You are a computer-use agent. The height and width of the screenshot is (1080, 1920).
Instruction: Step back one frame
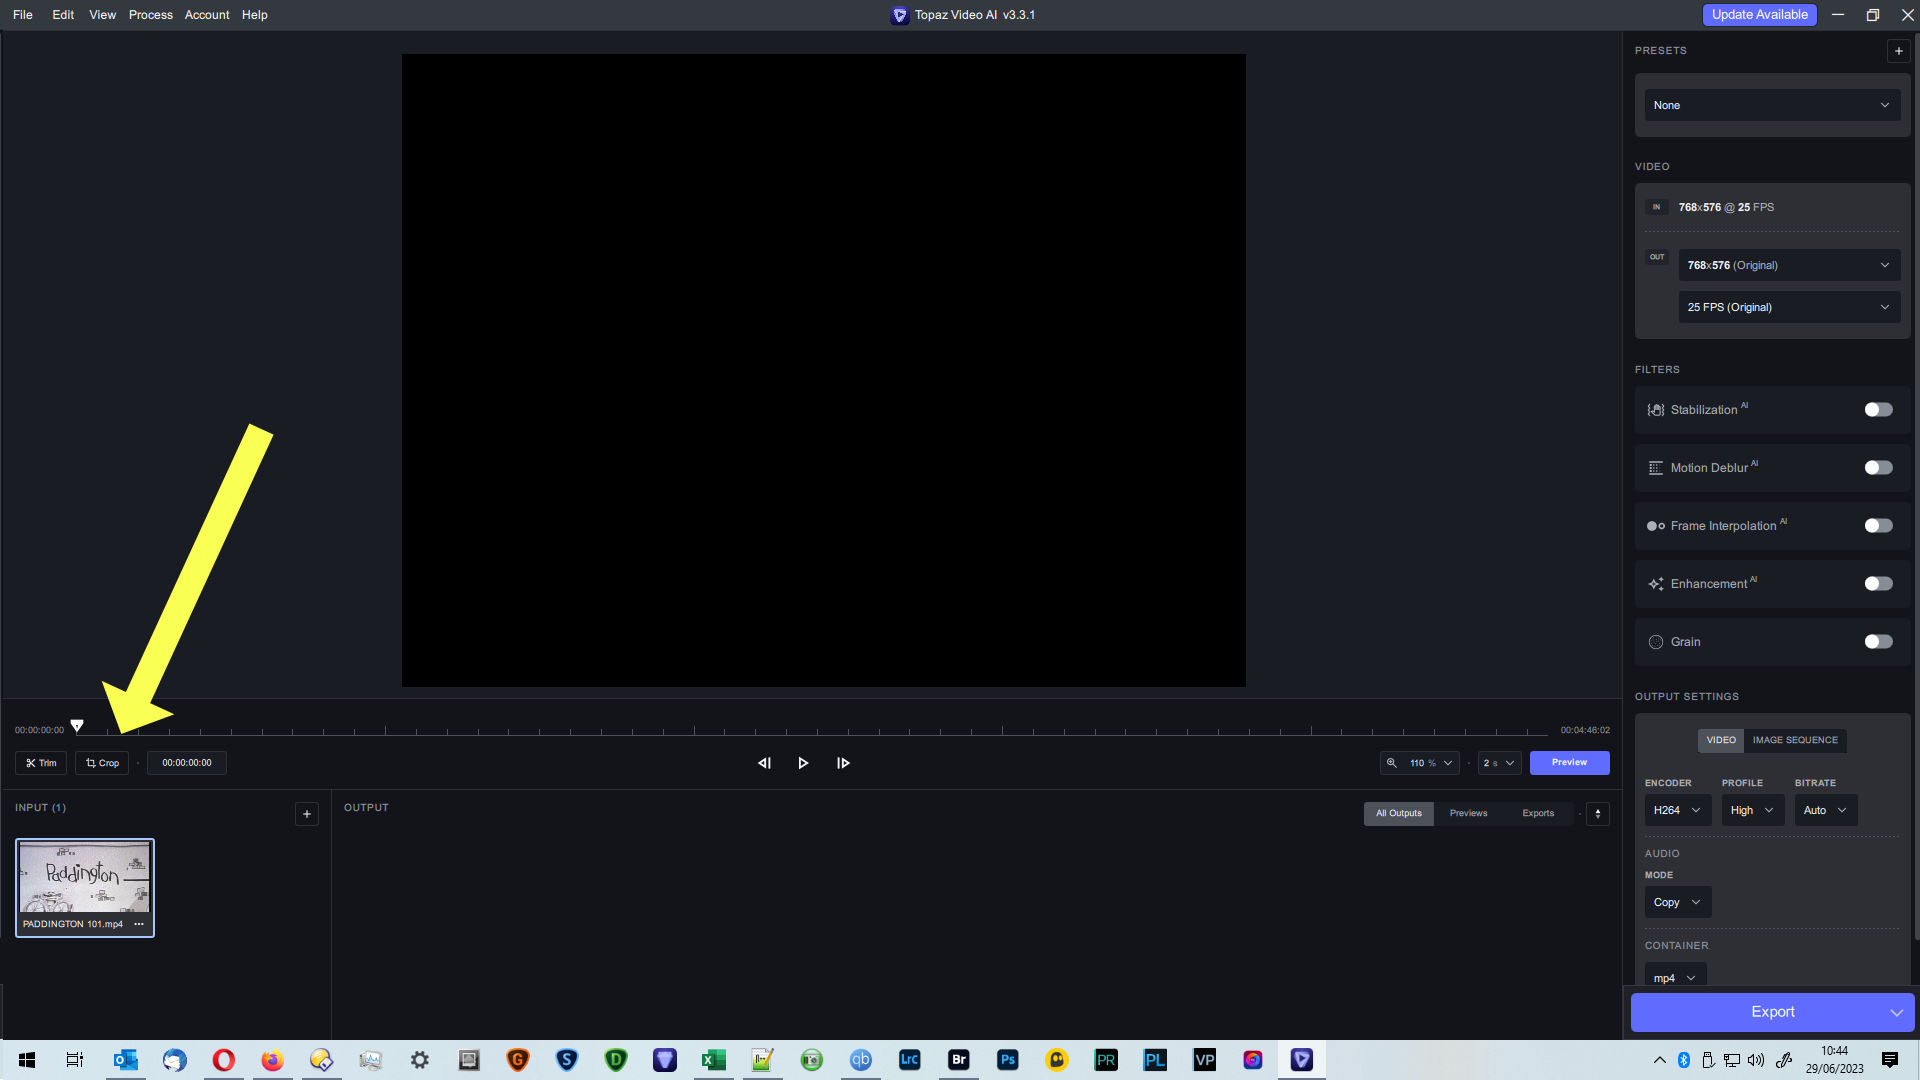coord(764,763)
